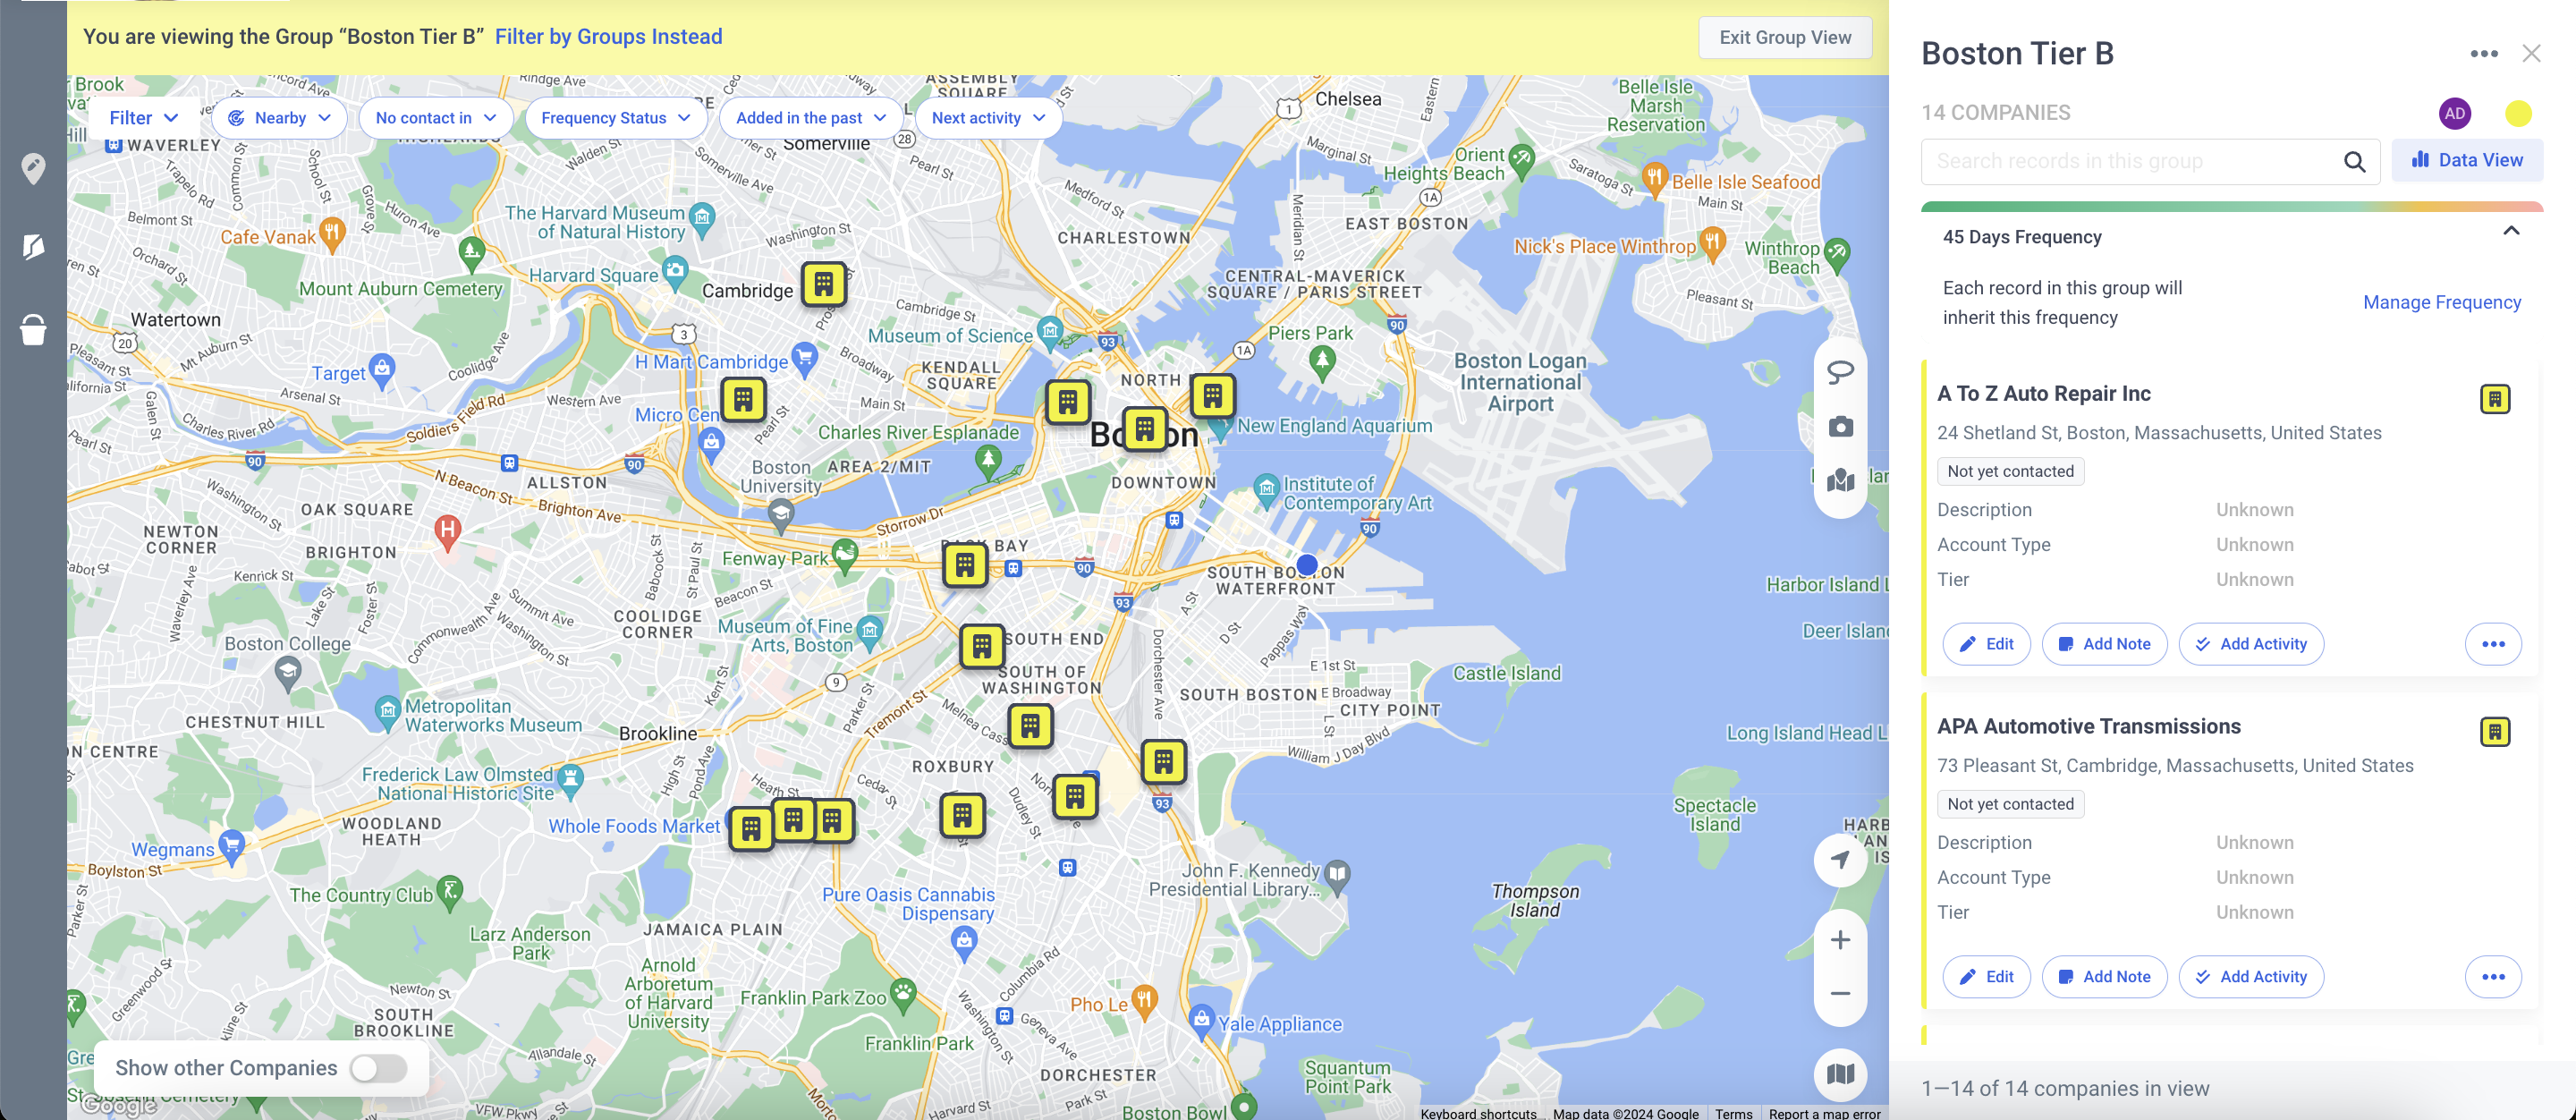Expand the No contact in filter
The height and width of the screenshot is (1120, 2576).
[x=436, y=118]
